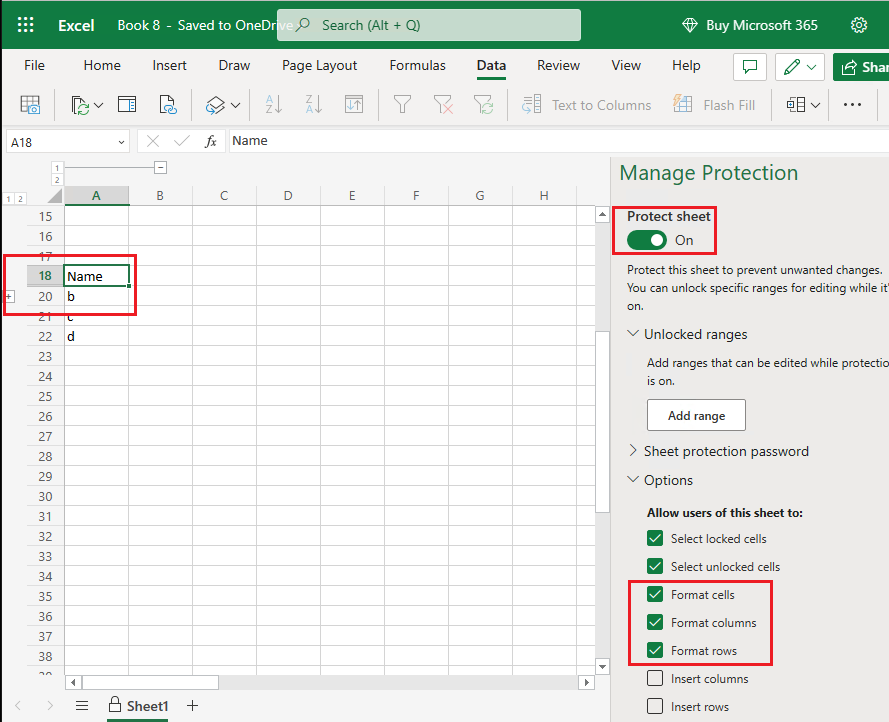
Task: Click the Outline group icon
Action: pos(795,105)
